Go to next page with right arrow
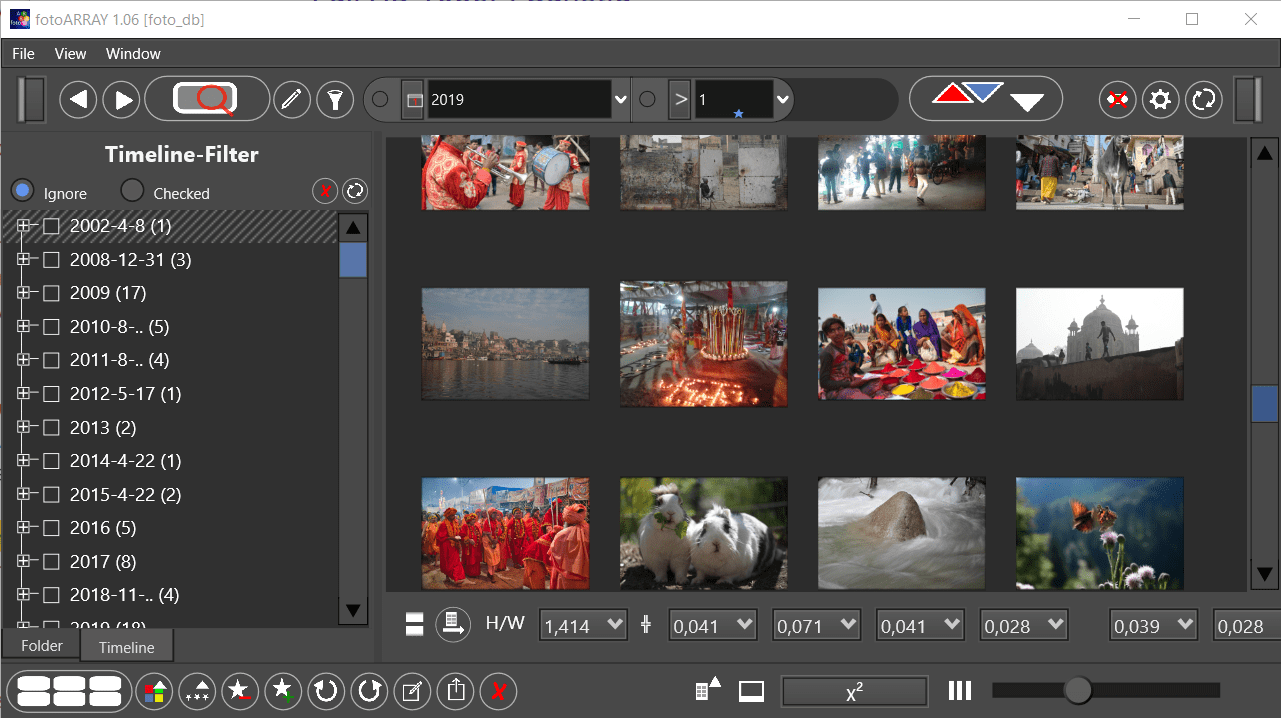1281x718 pixels. (122, 99)
